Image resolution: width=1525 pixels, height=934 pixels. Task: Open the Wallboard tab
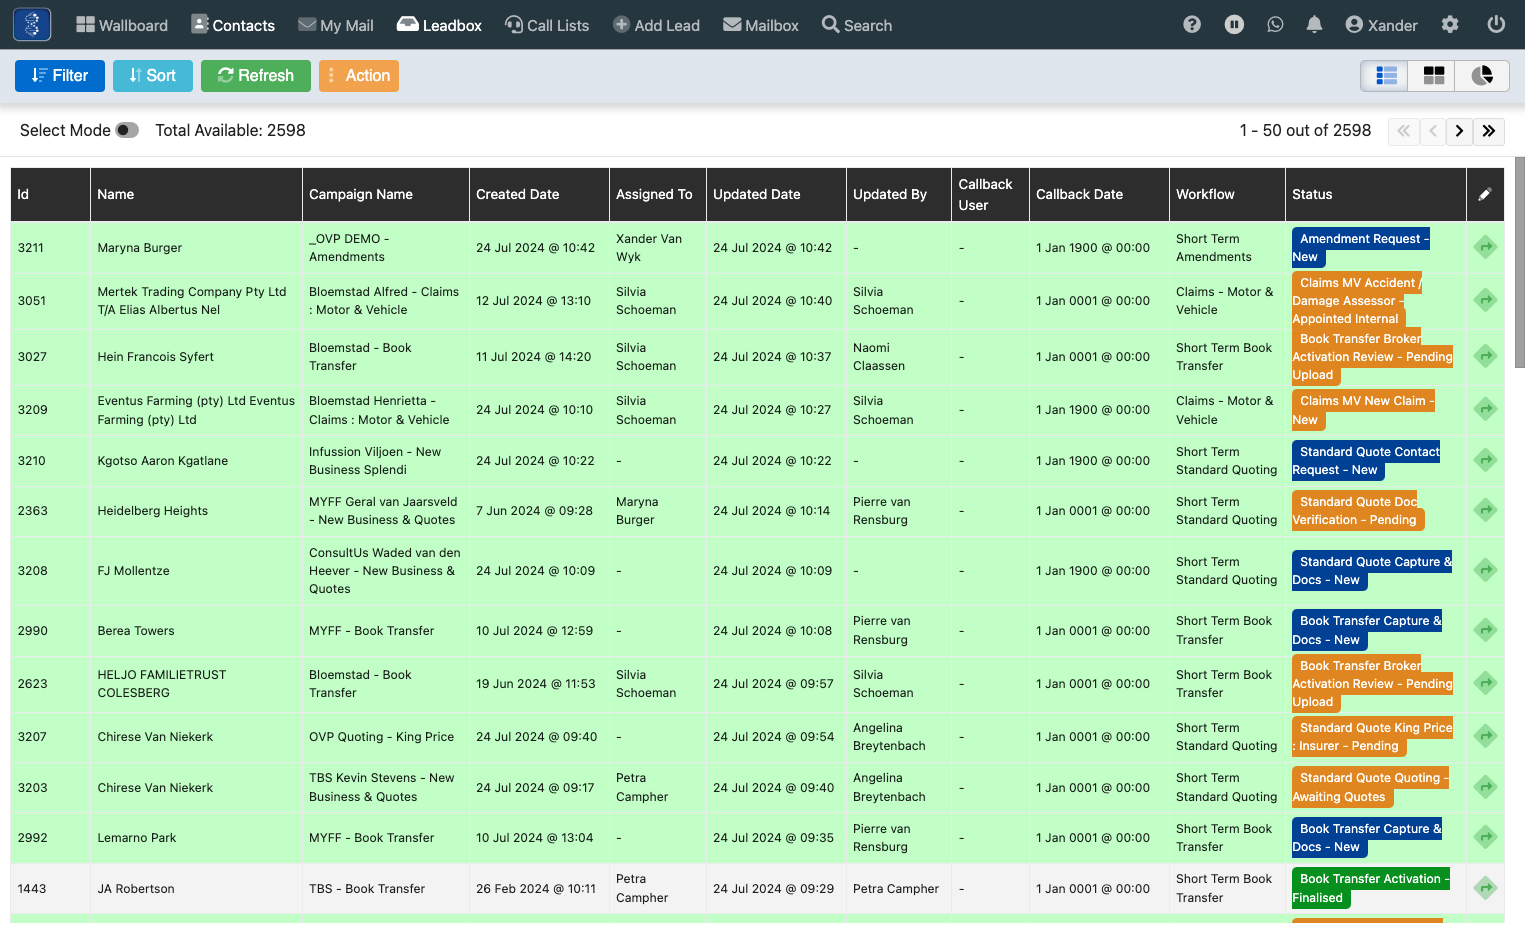(x=122, y=25)
